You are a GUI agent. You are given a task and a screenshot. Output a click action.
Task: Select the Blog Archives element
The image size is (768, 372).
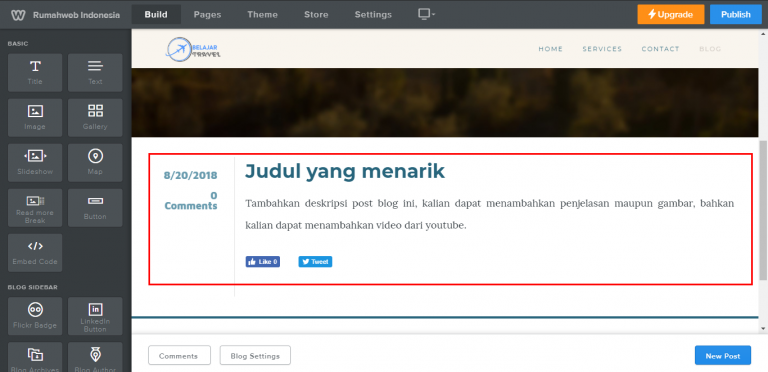(35, 357)
